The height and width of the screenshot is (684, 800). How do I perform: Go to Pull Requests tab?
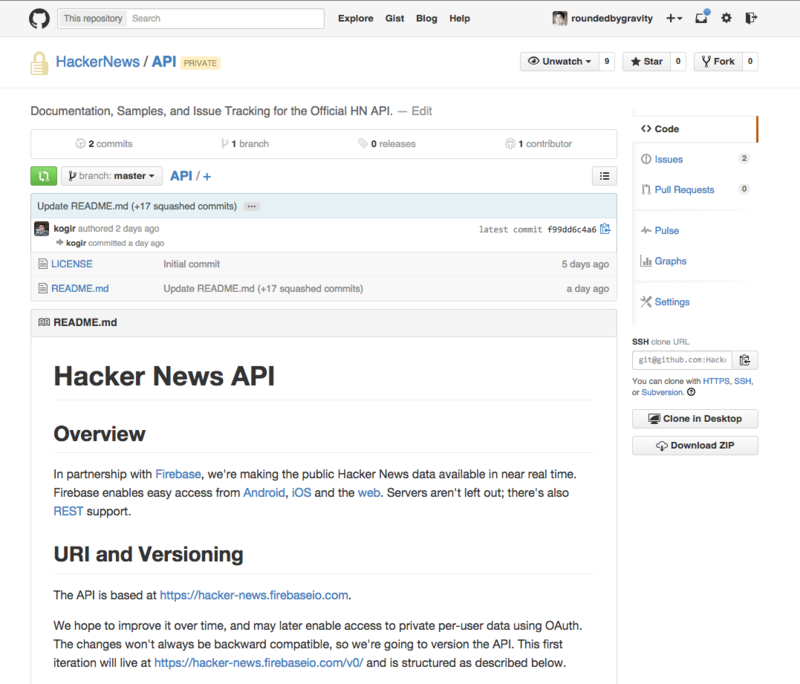click(x=684, y=189)
